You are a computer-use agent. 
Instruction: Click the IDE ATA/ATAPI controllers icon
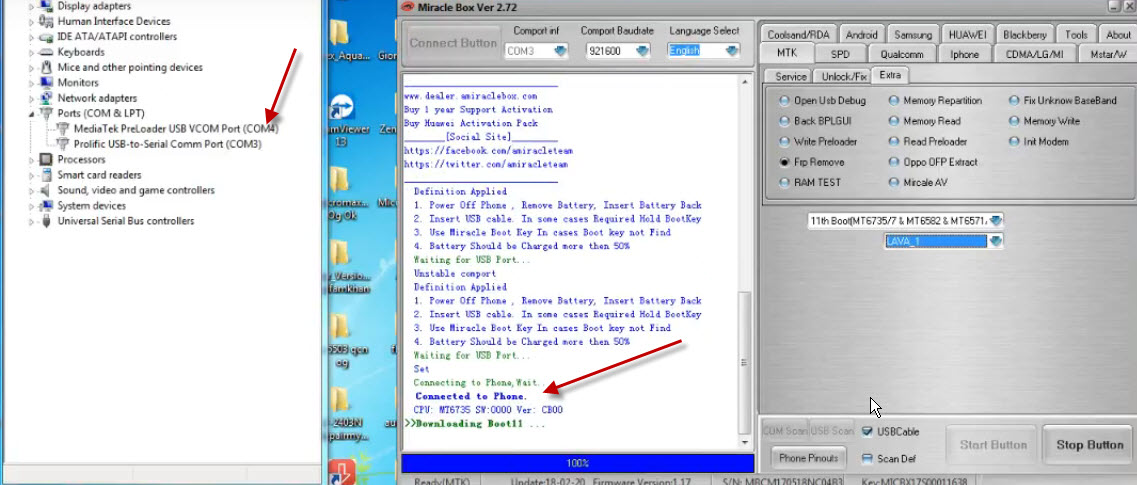(x=46, y=36)
